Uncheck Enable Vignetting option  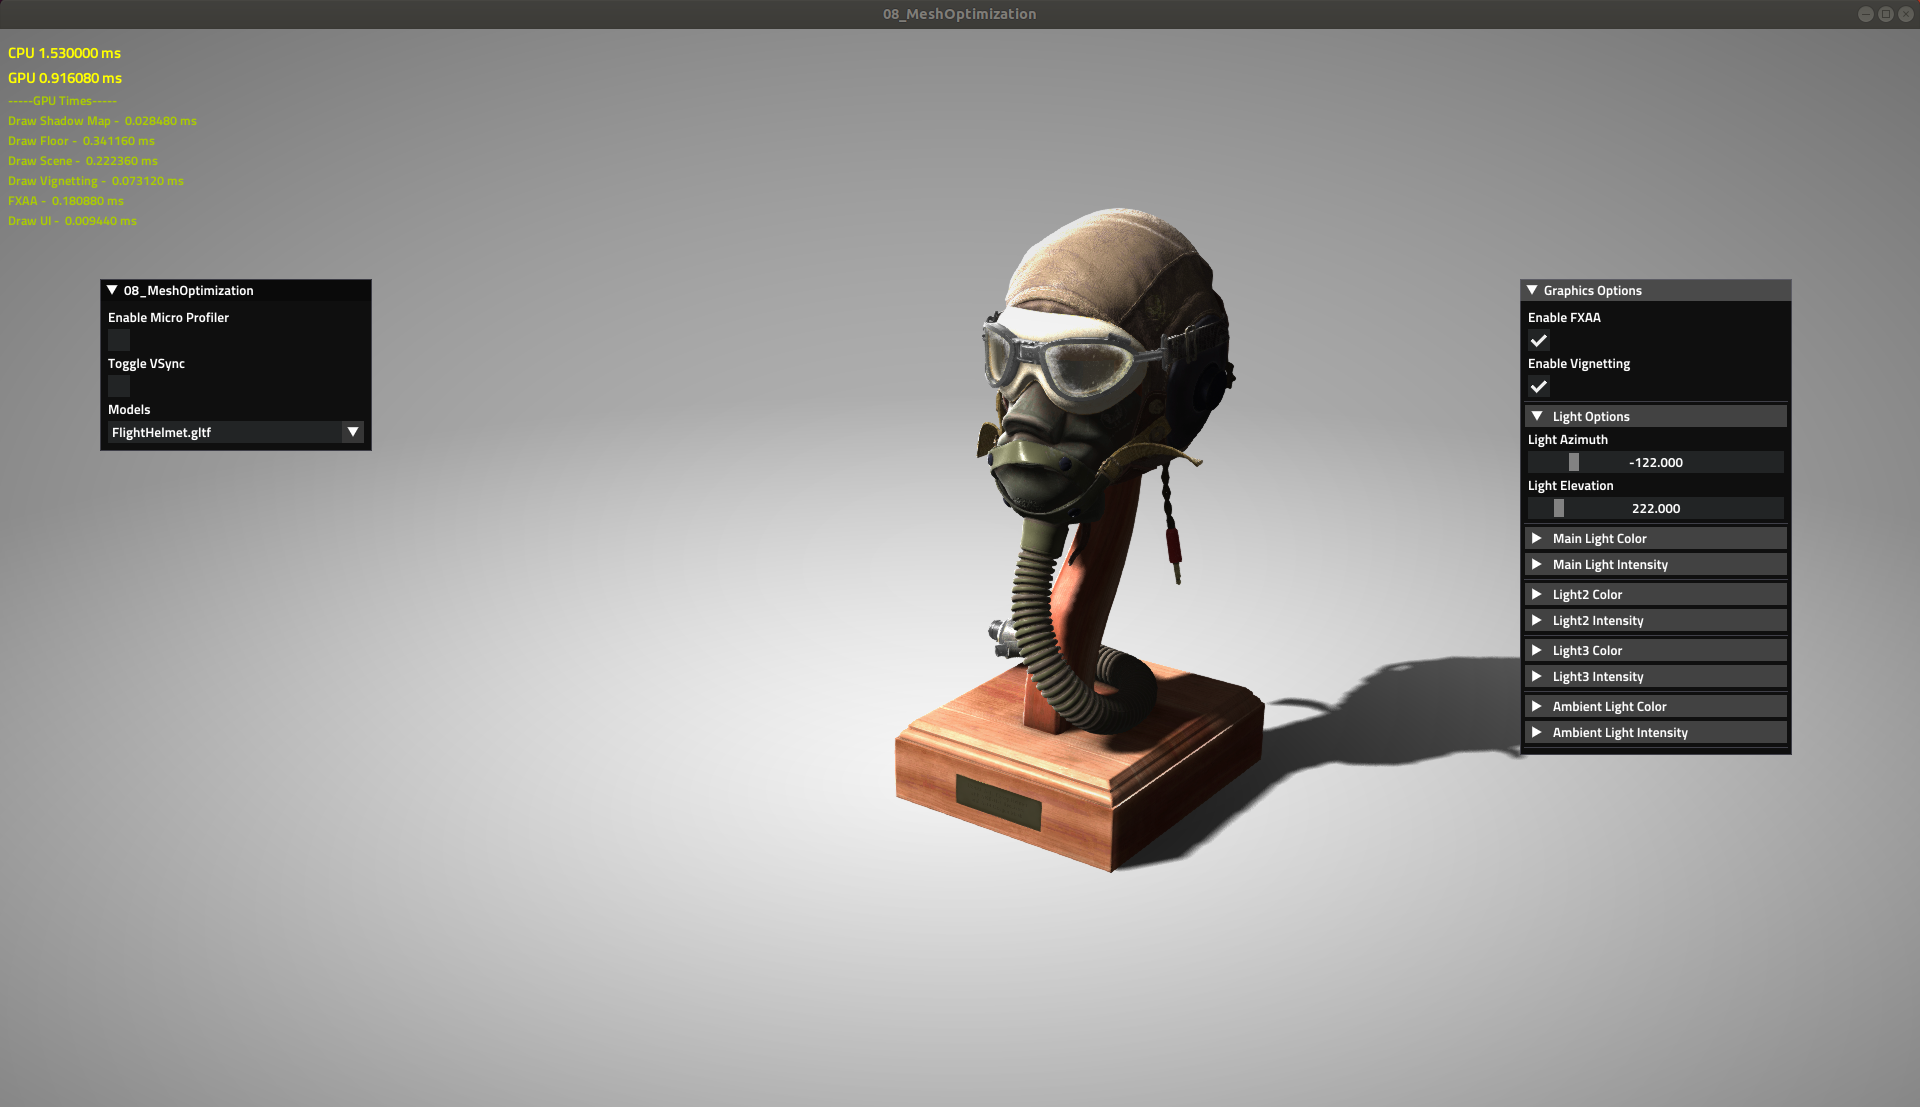(x=1539, y=386)
